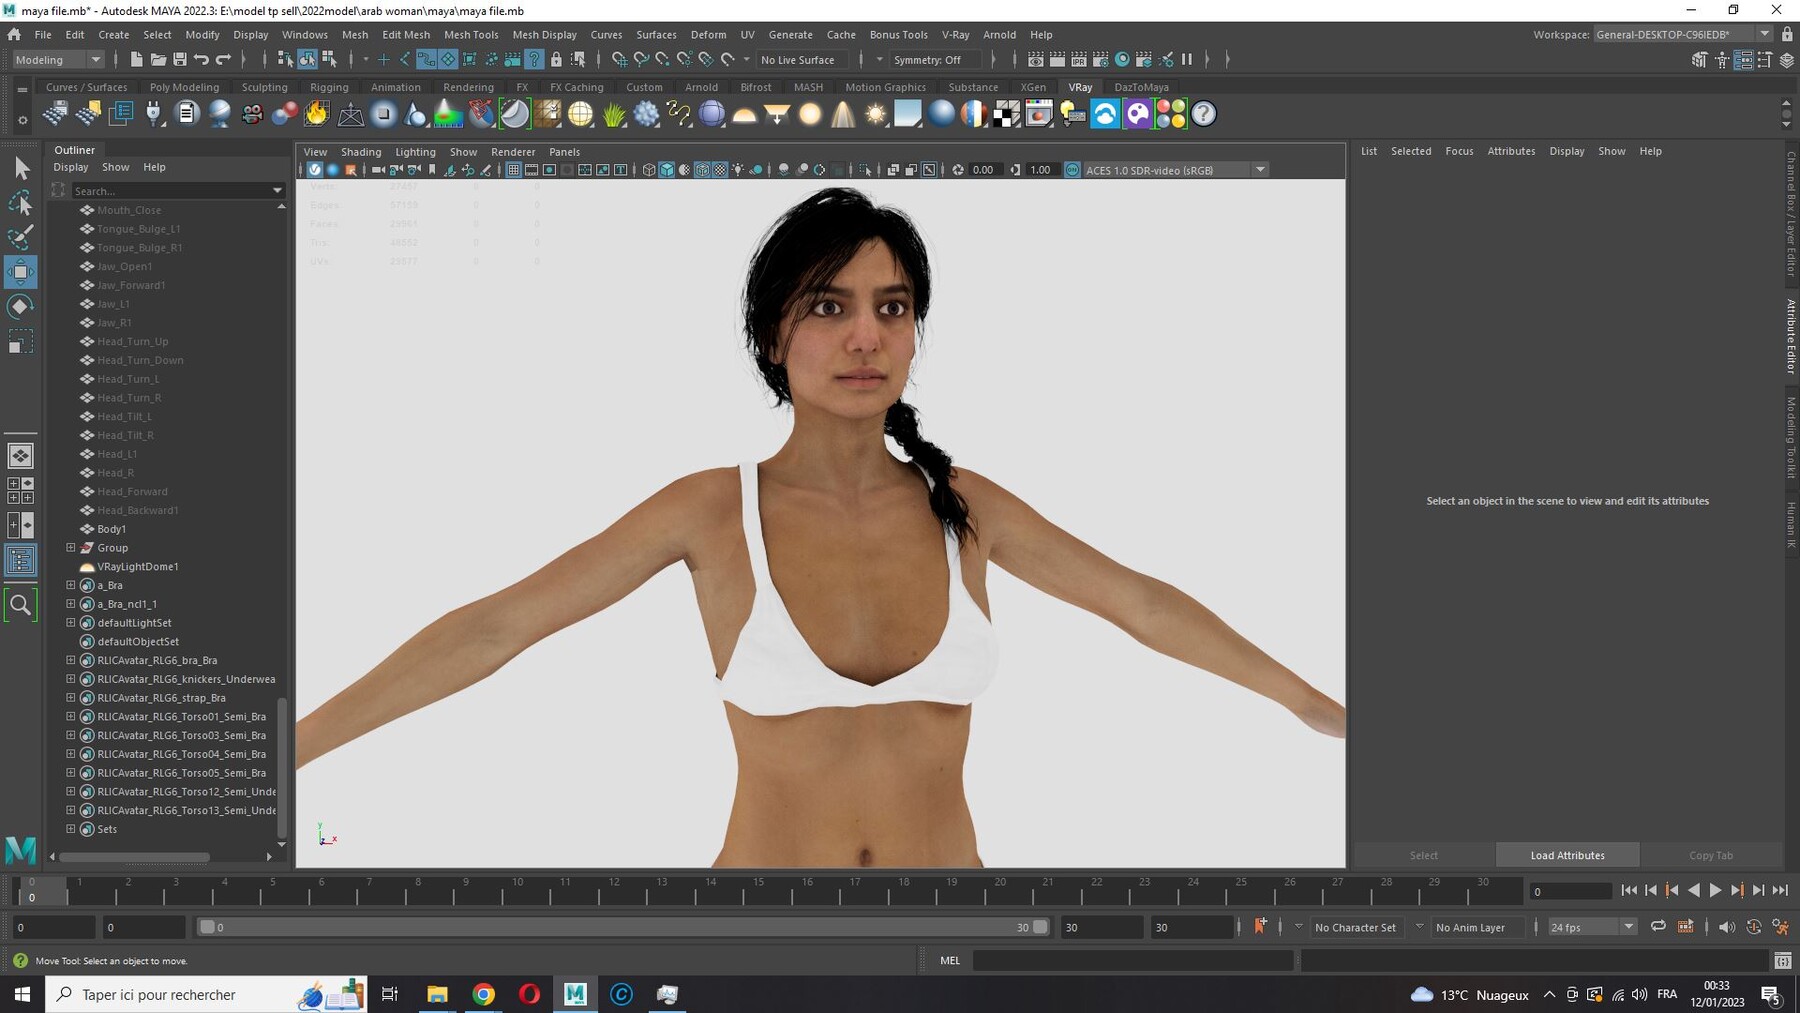Switch to the DazToMaya shelf tab
This screenshot has height=1013, width=1800.
1141,87
